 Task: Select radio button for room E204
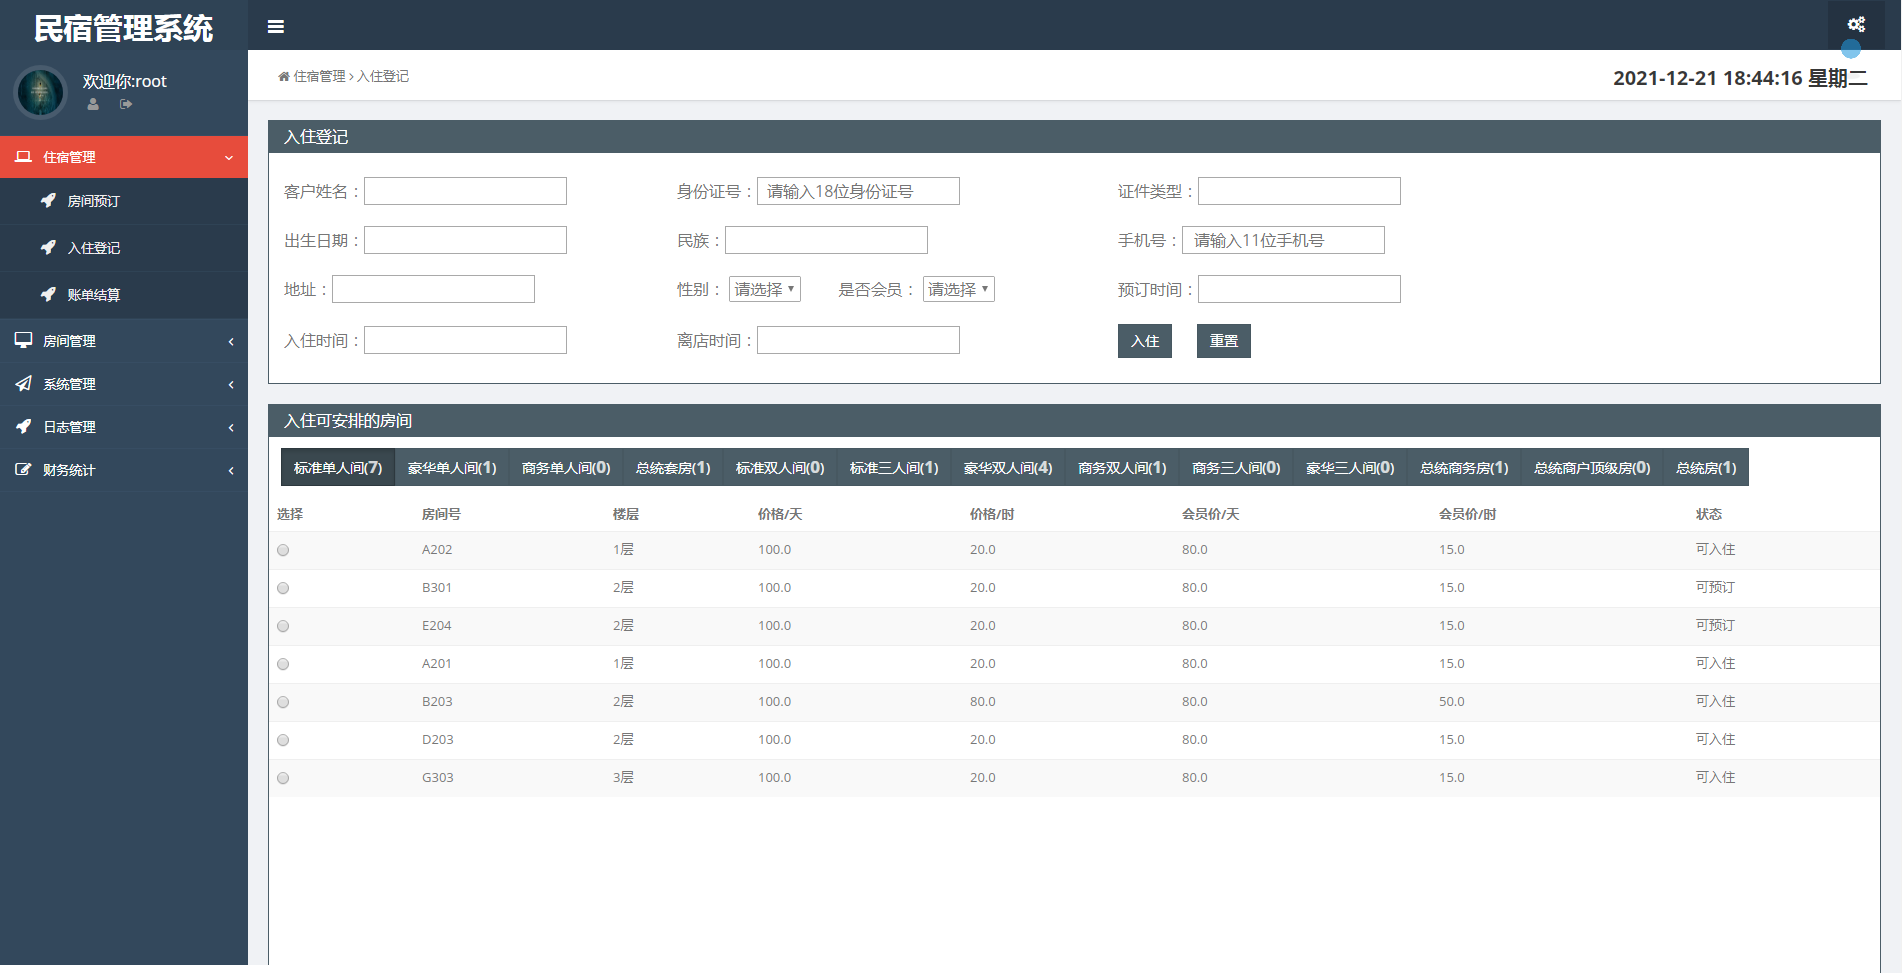coord(283,626)
